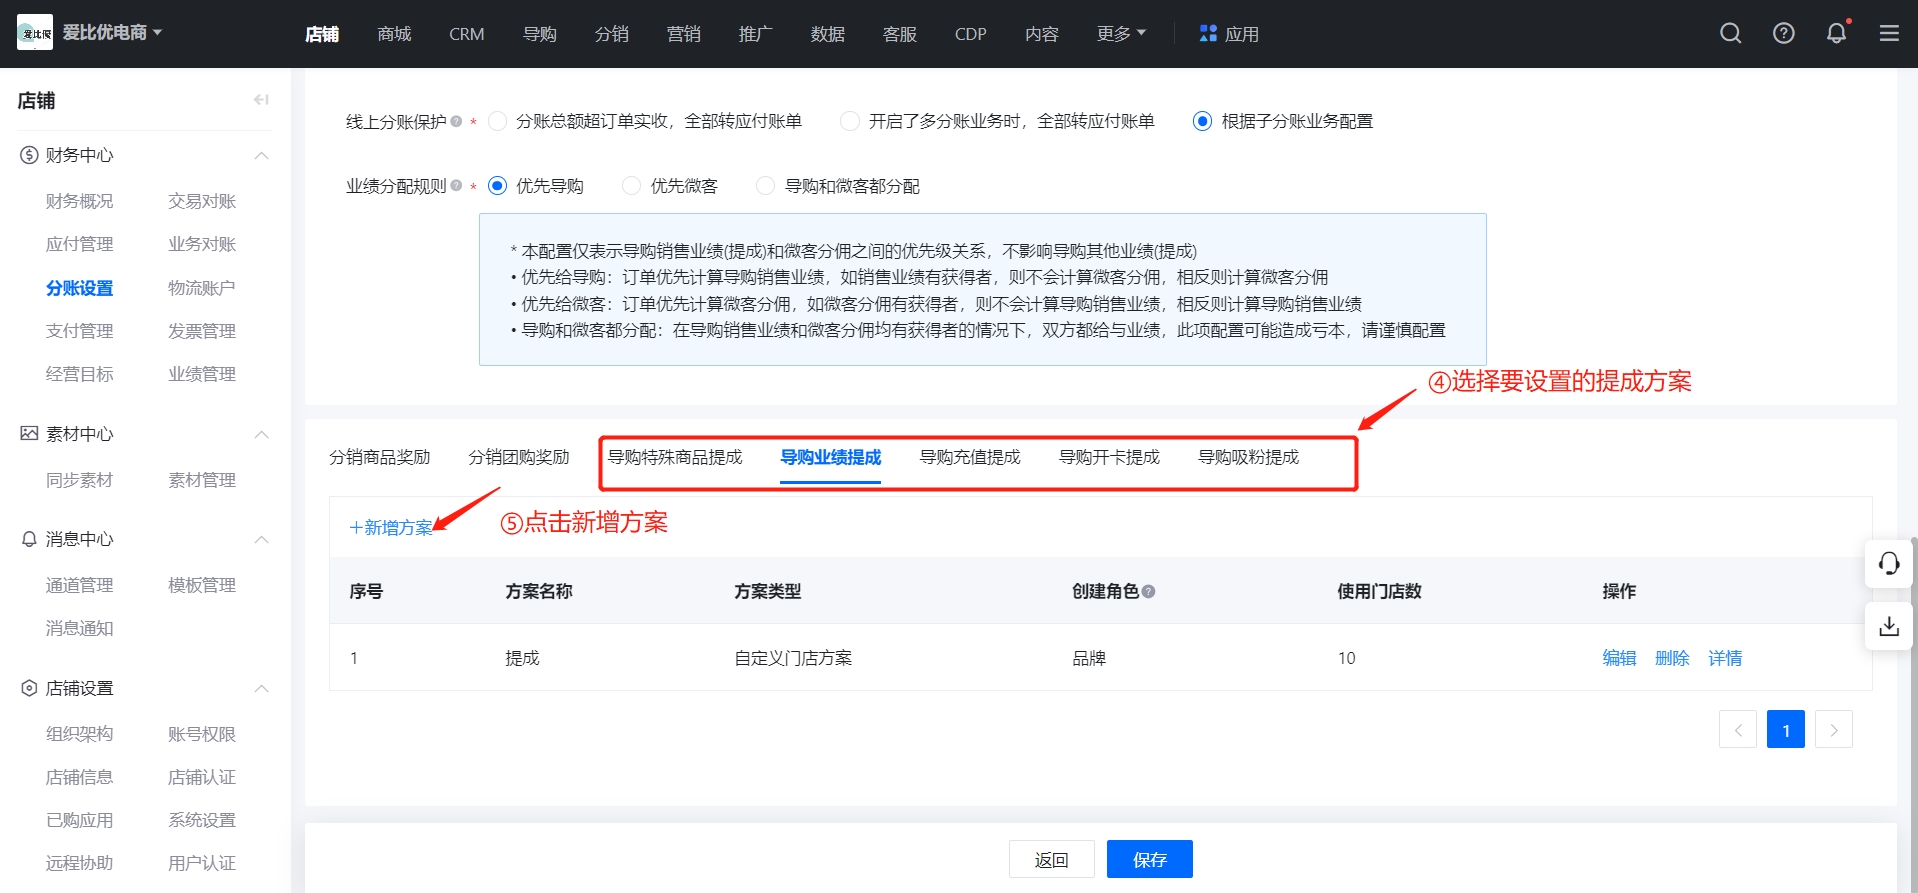This screenshot has width=1918, height=893.
Task: Click the 爱比优商 logo image
Action: coord(35,33)
